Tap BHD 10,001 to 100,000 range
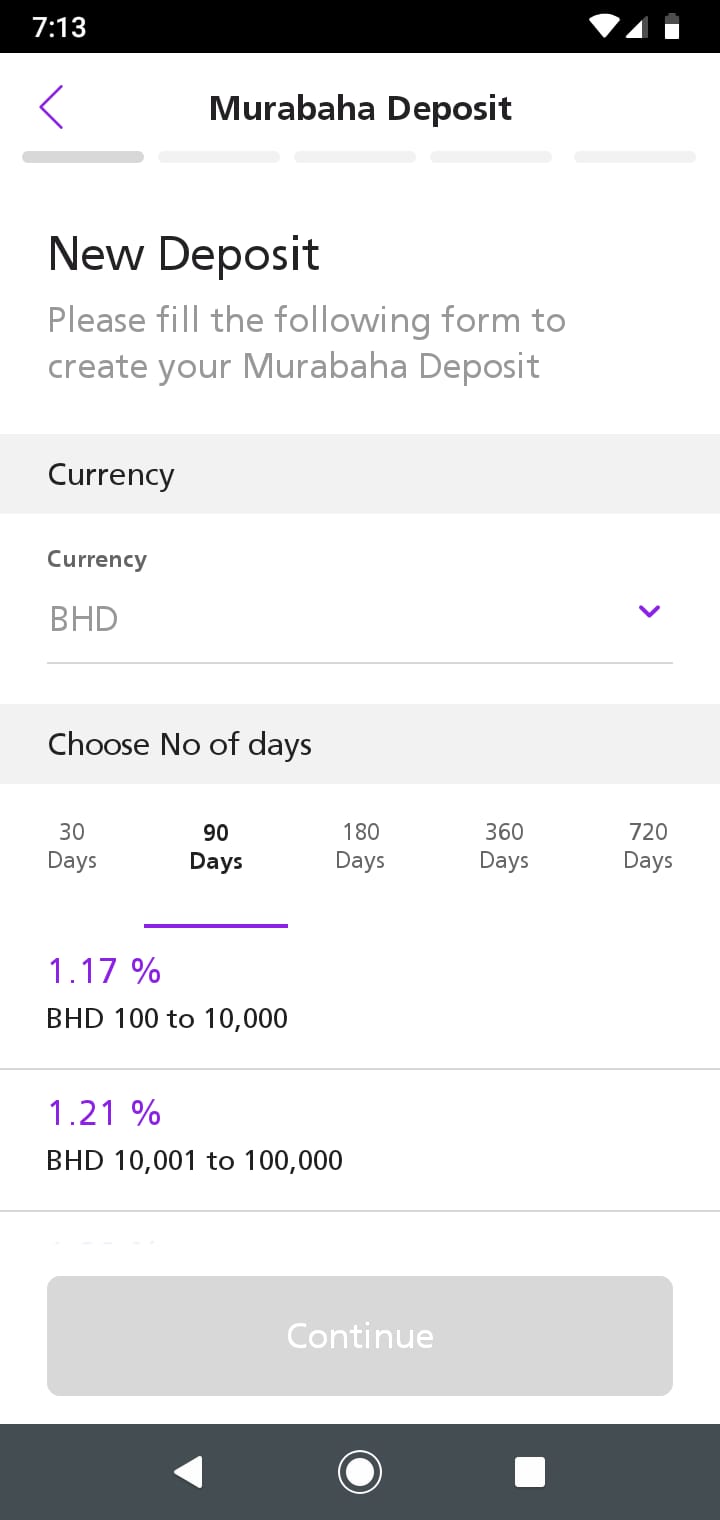 tap(195, 1161)
